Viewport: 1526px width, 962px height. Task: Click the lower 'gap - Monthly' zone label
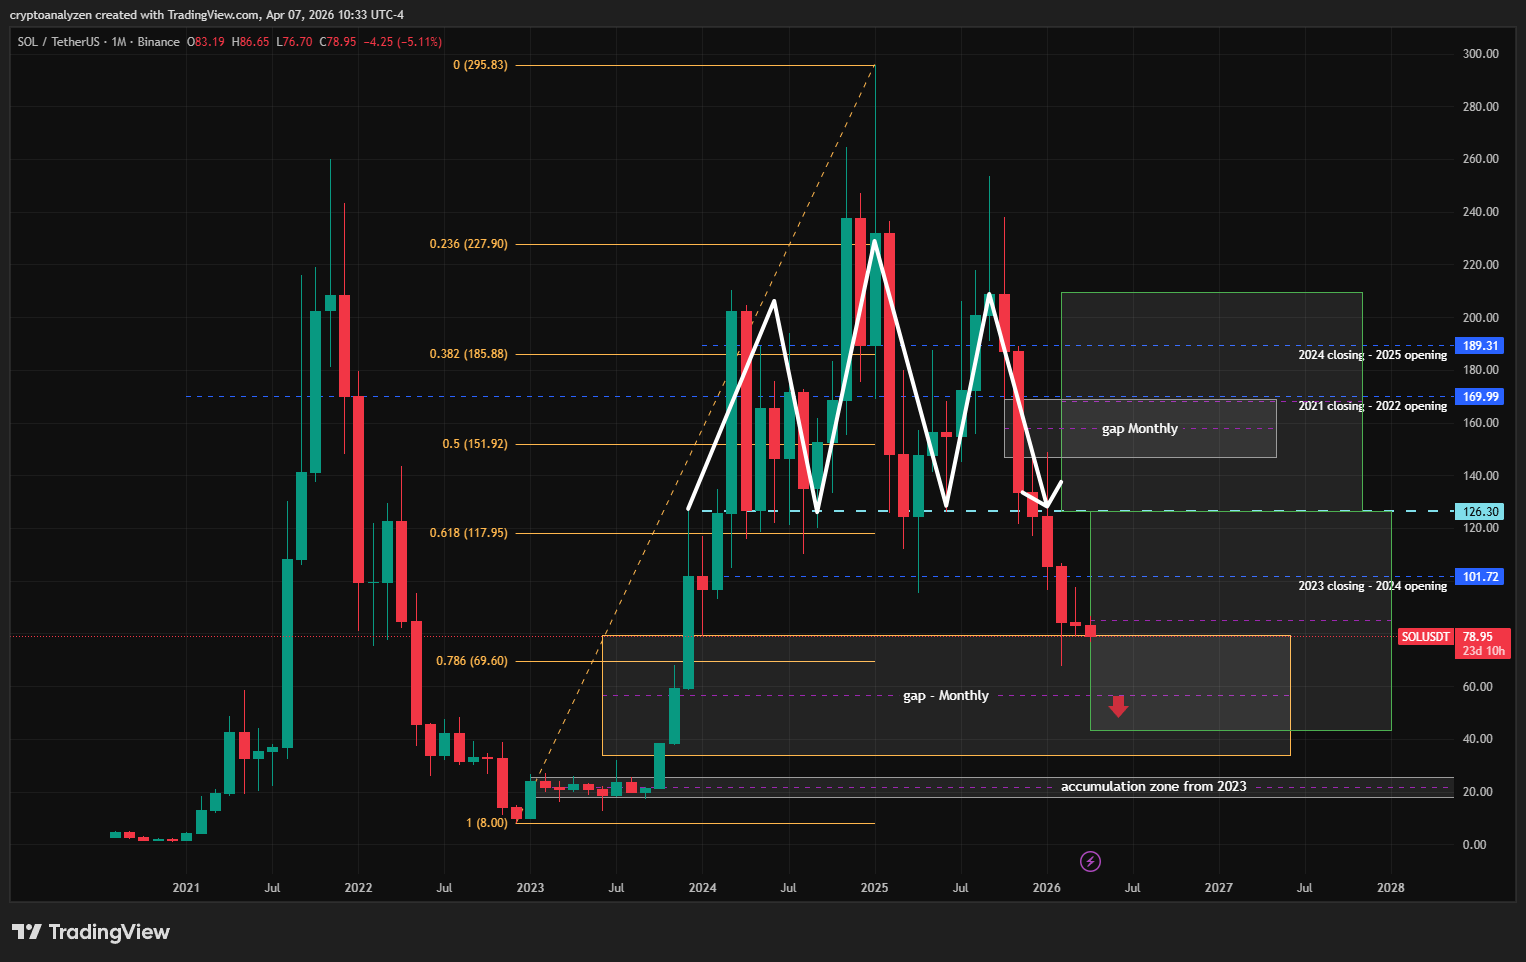point(945,696)
